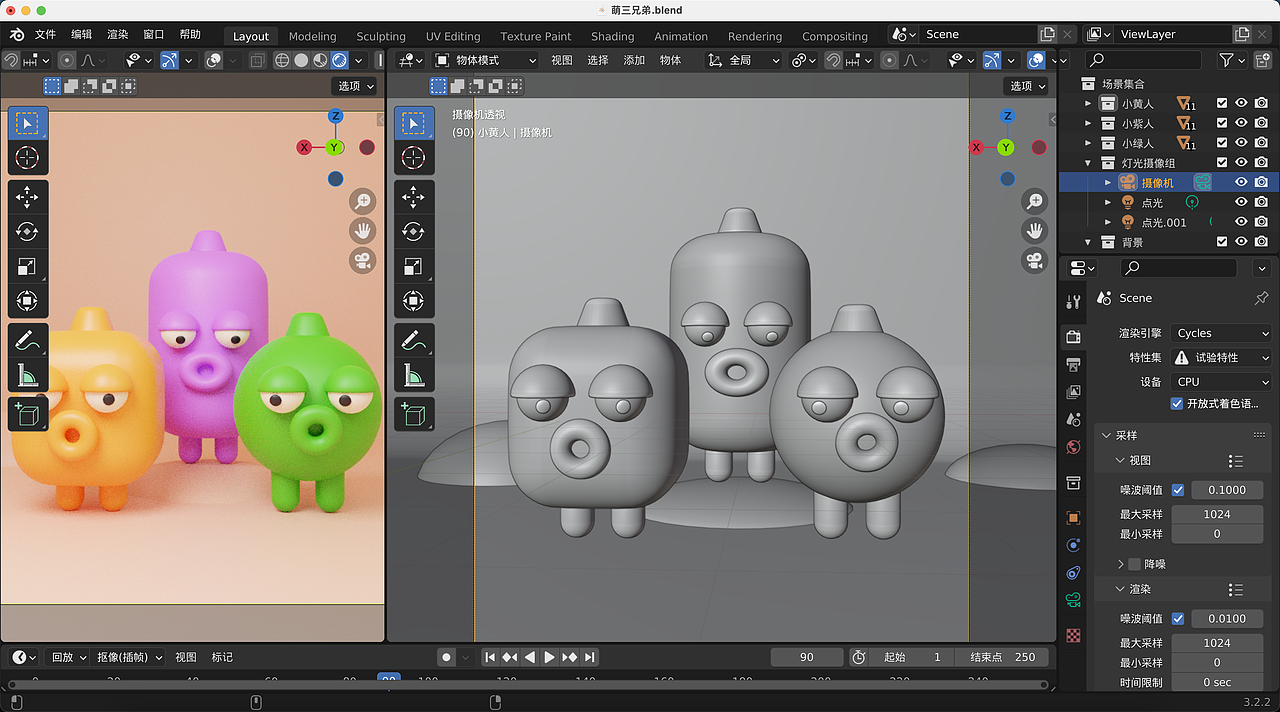Open the 渲染引擎 dropdown showing Cycles
1280x712 pixels.
tap(1220, 333)
